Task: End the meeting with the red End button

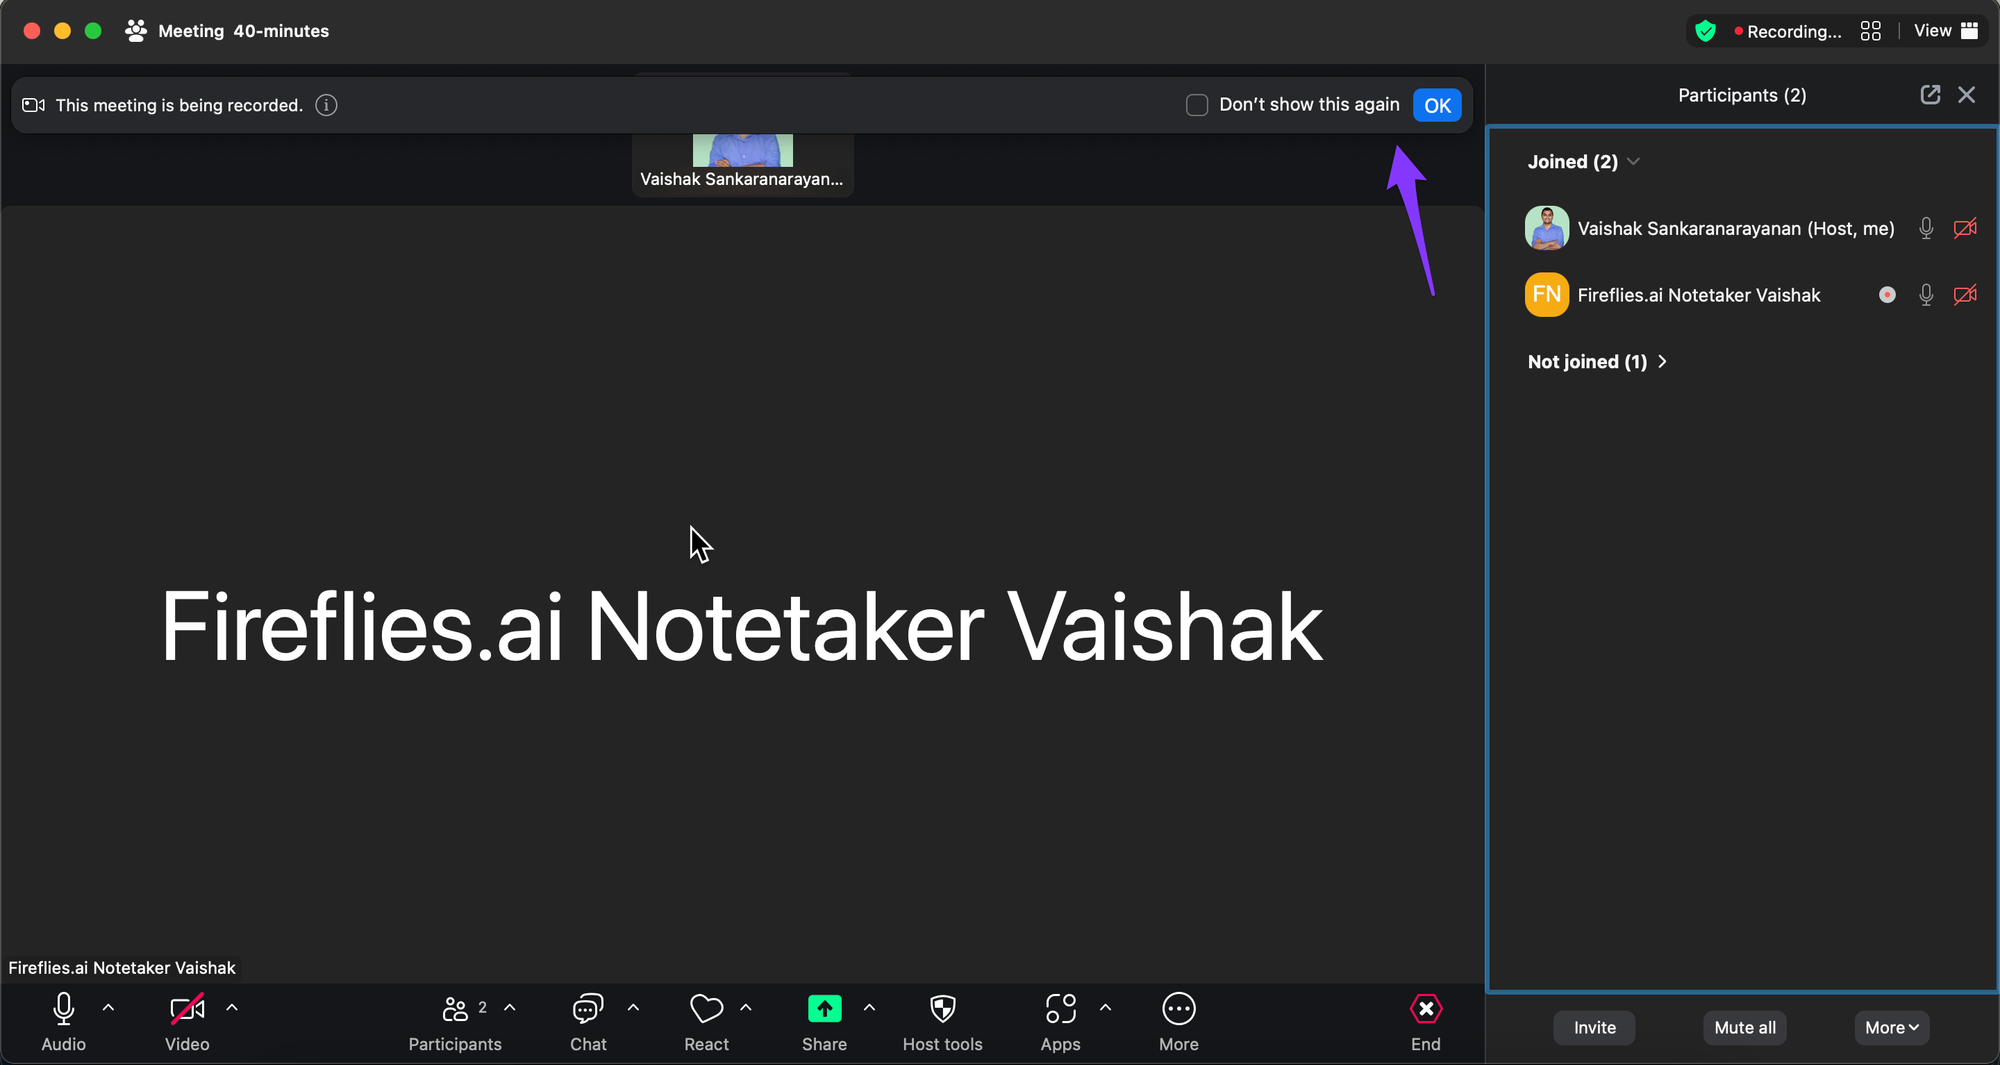Action: (1426, 1022)
